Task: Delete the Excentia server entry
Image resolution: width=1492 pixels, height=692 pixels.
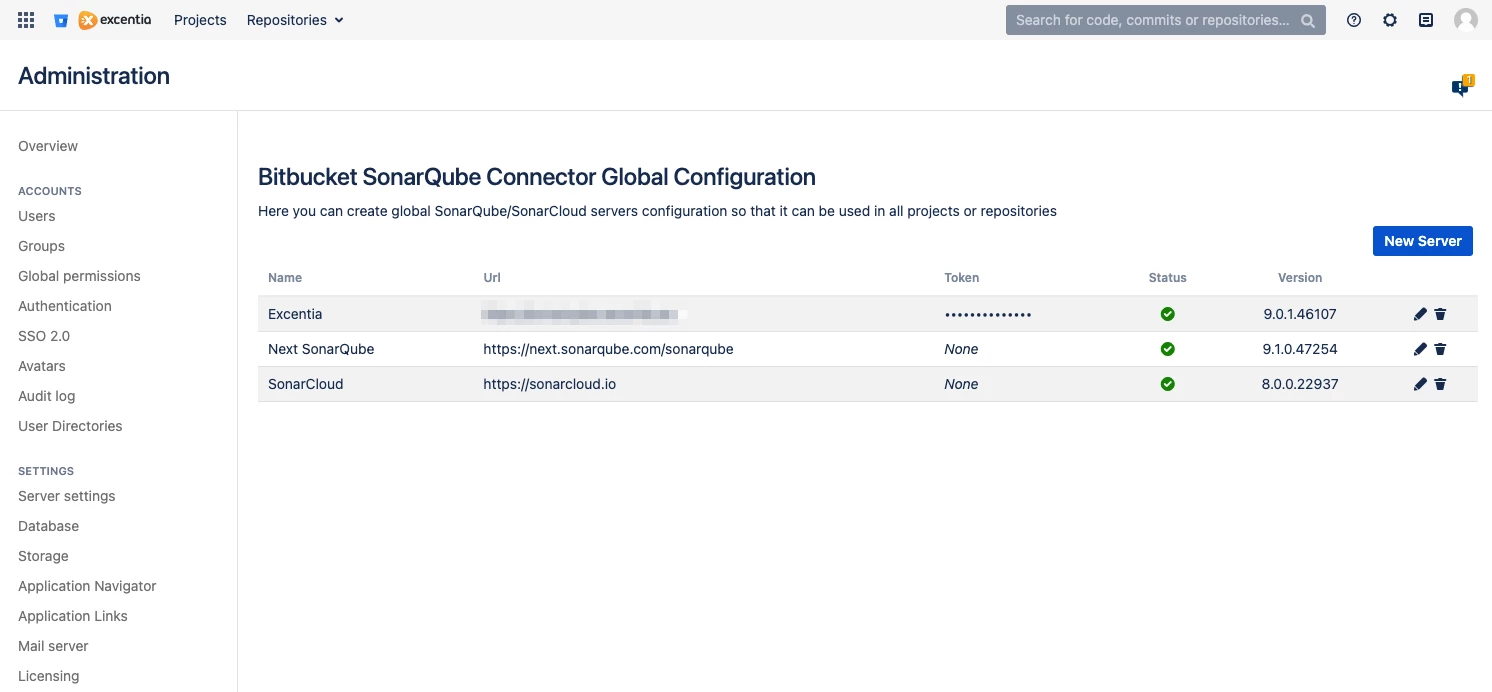Action: [x=1441, y=313]
